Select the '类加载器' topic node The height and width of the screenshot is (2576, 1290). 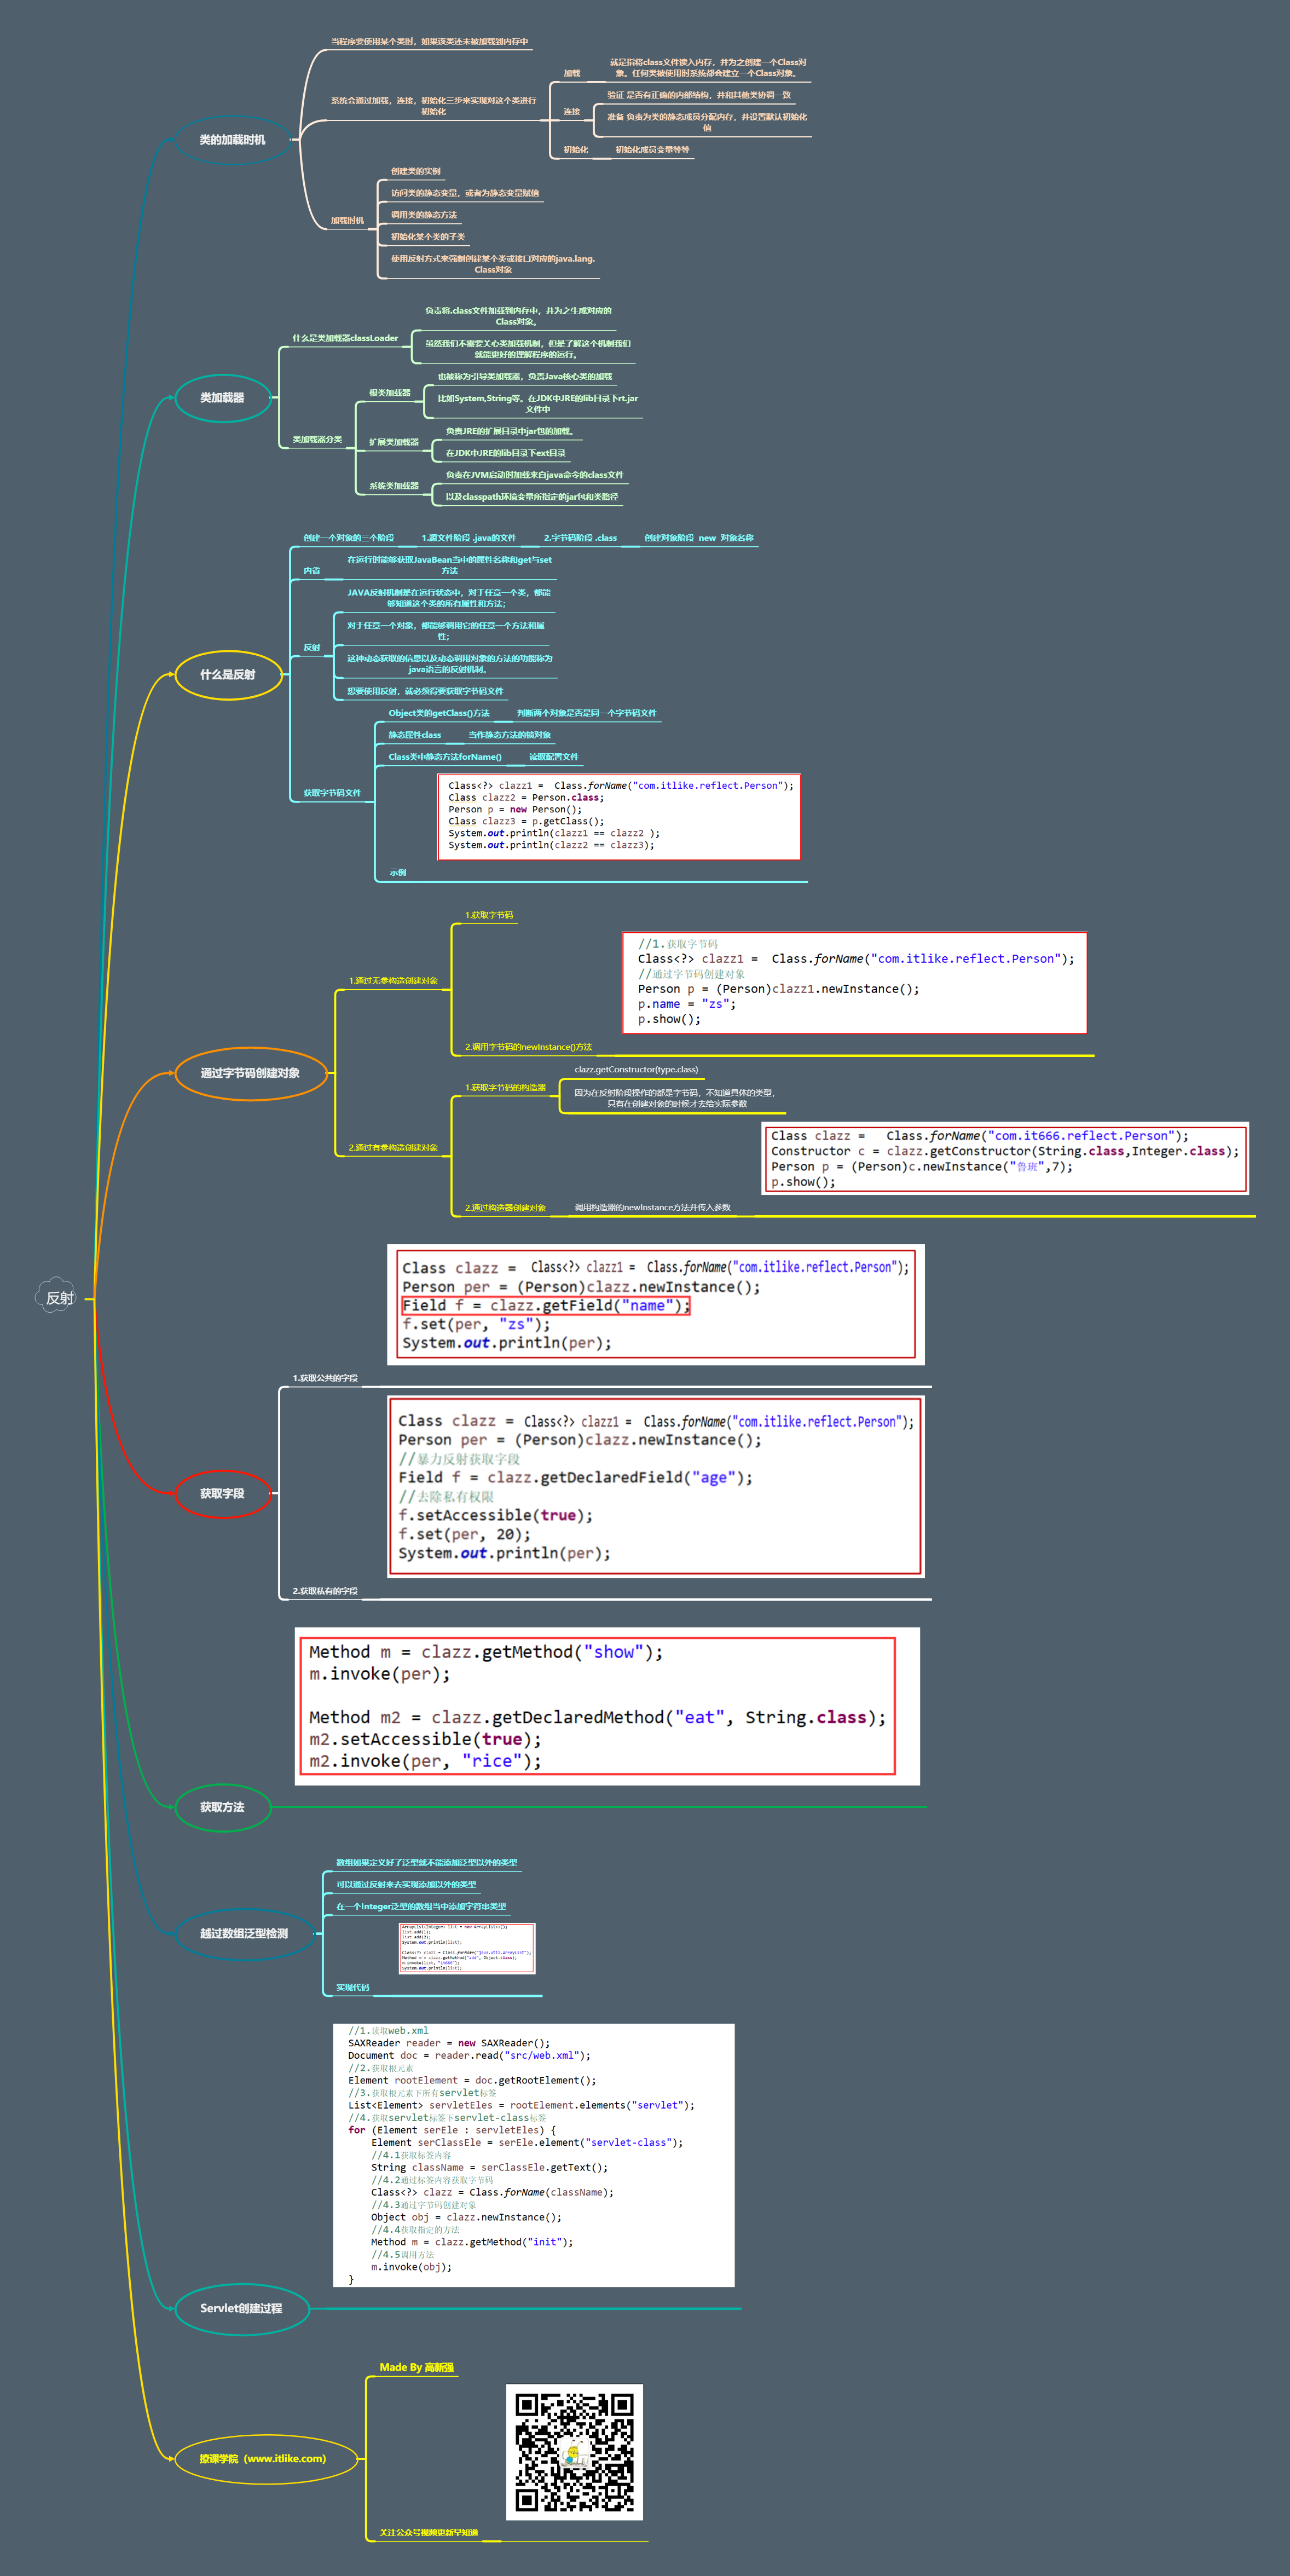pyautogui.click(x=222, y=398)
